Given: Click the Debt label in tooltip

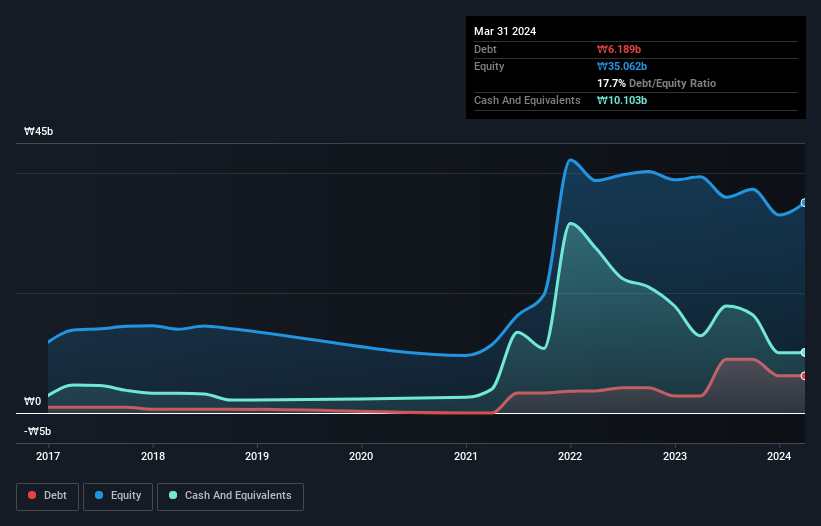Looking at the screenshot, I should click(x=485, y=49).
